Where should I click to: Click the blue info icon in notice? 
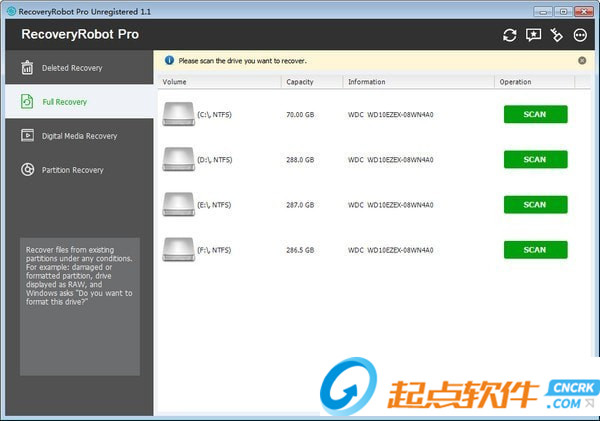coord(169,60)
